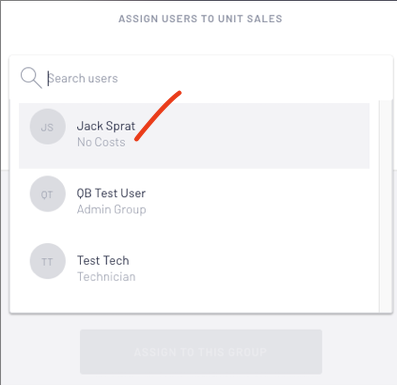Select the QT avatar circle
397x385 pixels.
tap(47, 194)
